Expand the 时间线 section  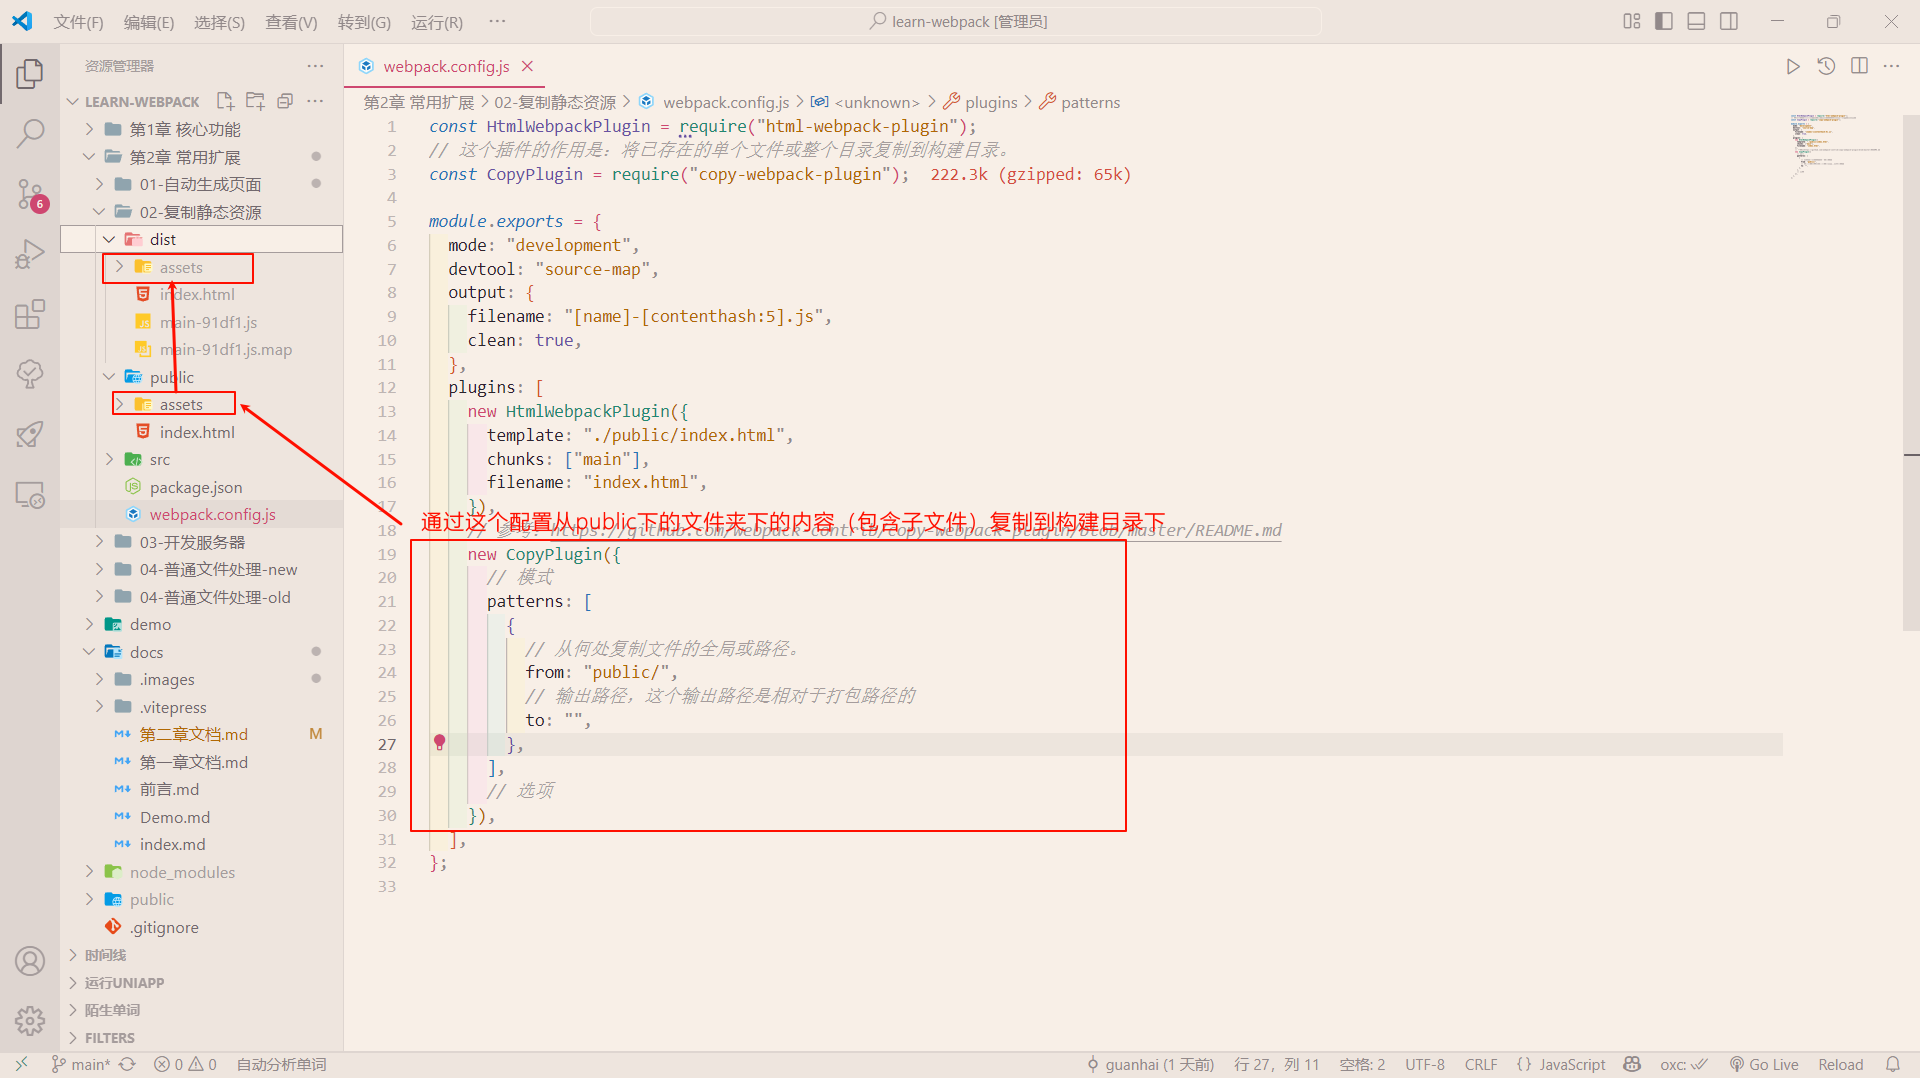201,955
